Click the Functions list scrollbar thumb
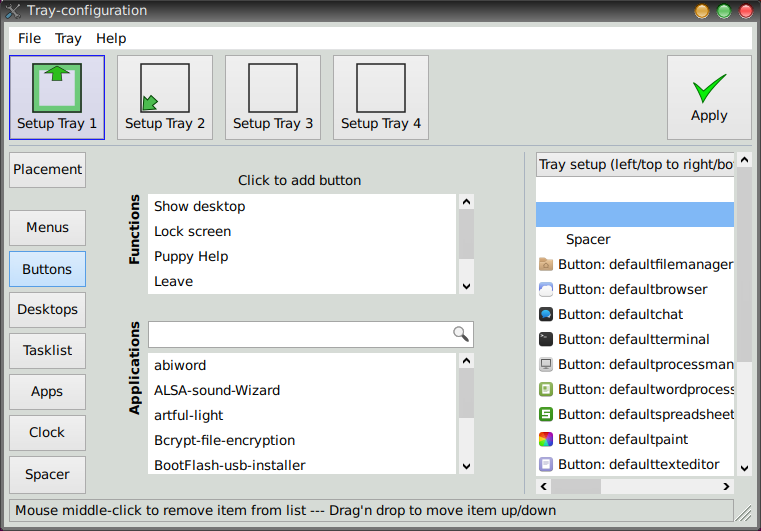Screen dimensions: 761x531 [466, 234]
